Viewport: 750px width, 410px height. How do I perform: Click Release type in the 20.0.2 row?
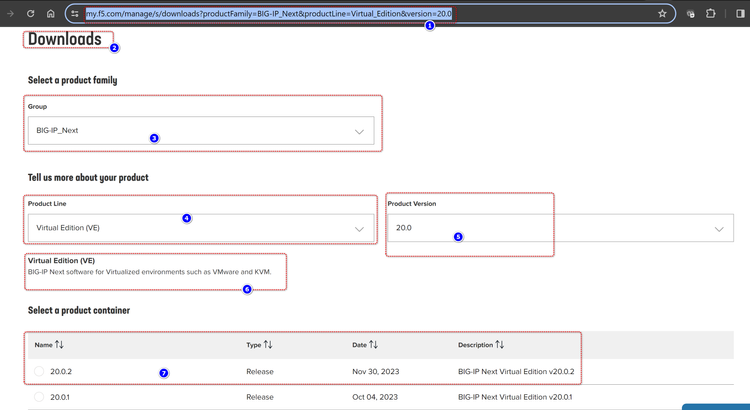coord(260,371)
